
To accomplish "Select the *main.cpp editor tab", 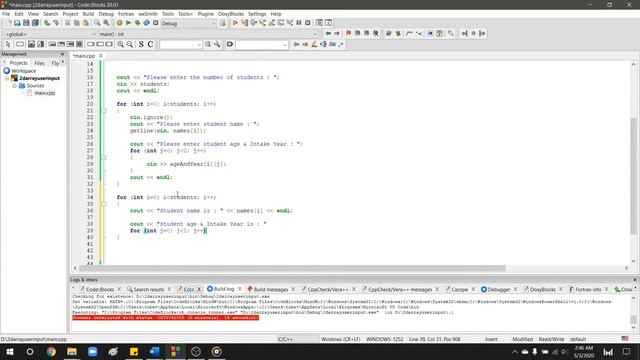I will pos(84,56).
